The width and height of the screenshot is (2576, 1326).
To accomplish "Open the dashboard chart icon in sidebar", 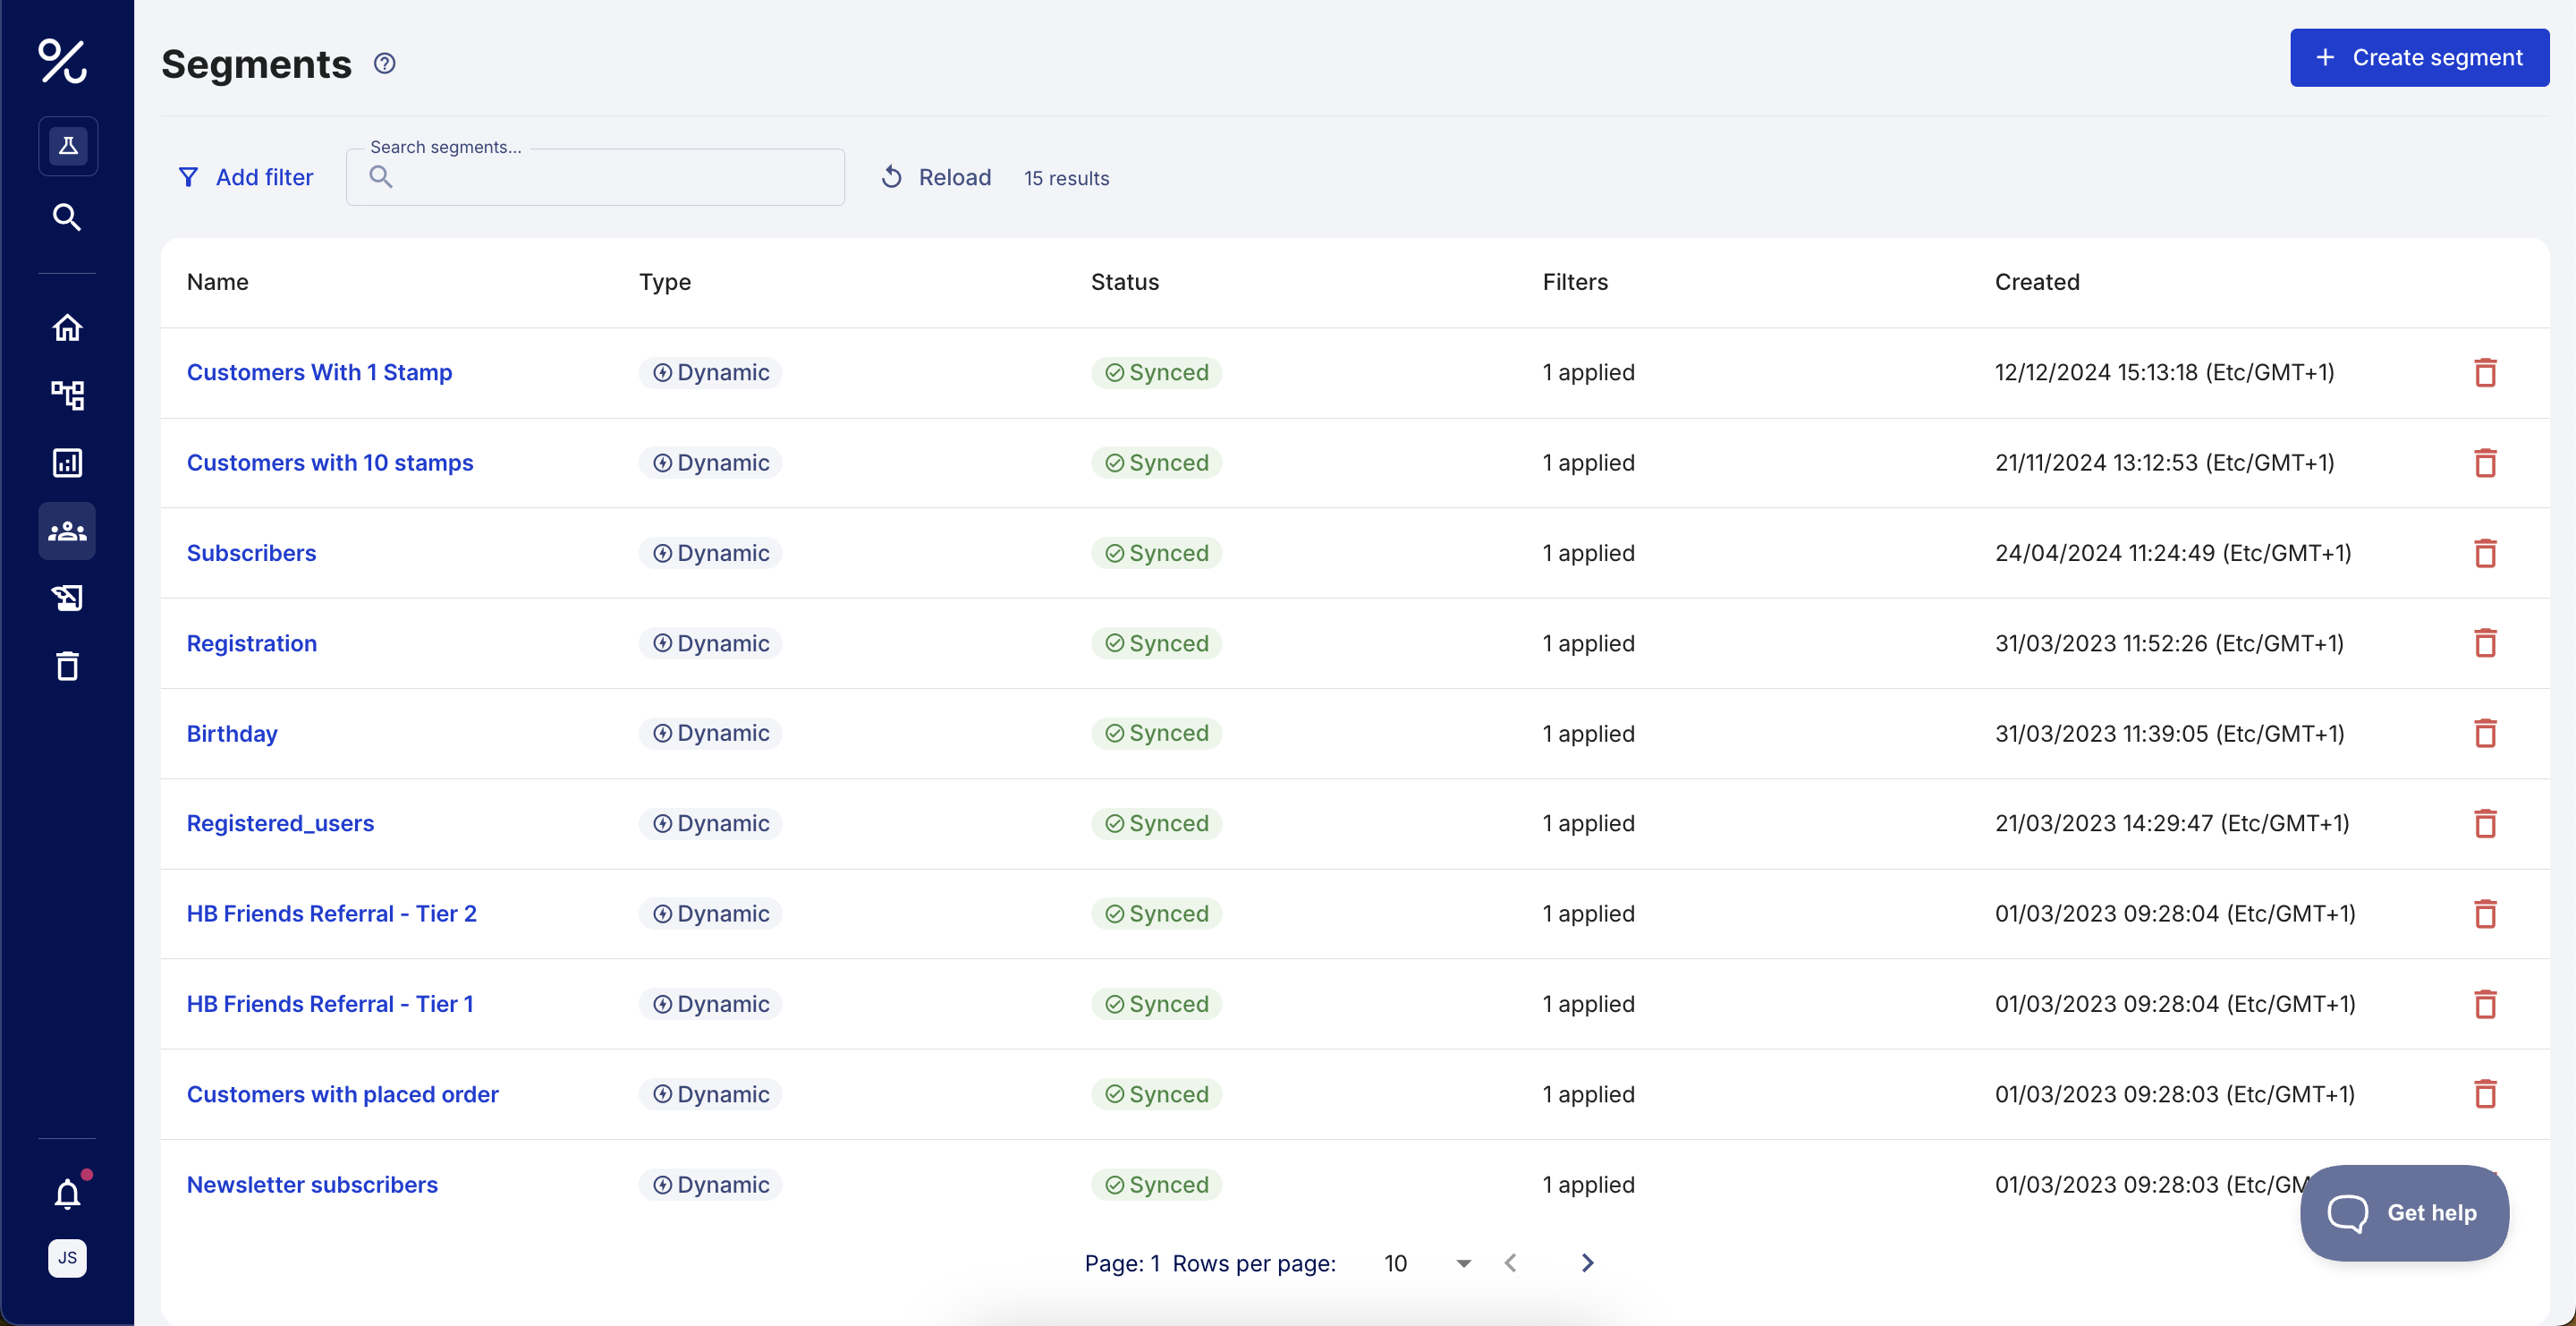I will pyautogui.click(x=67, y=463).
